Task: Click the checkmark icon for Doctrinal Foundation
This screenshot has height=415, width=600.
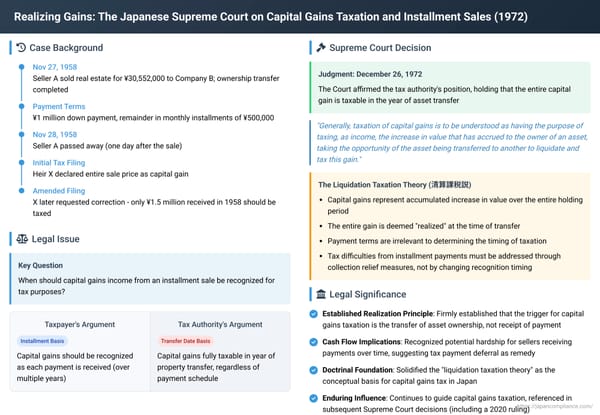Action: tap(316, 370)
